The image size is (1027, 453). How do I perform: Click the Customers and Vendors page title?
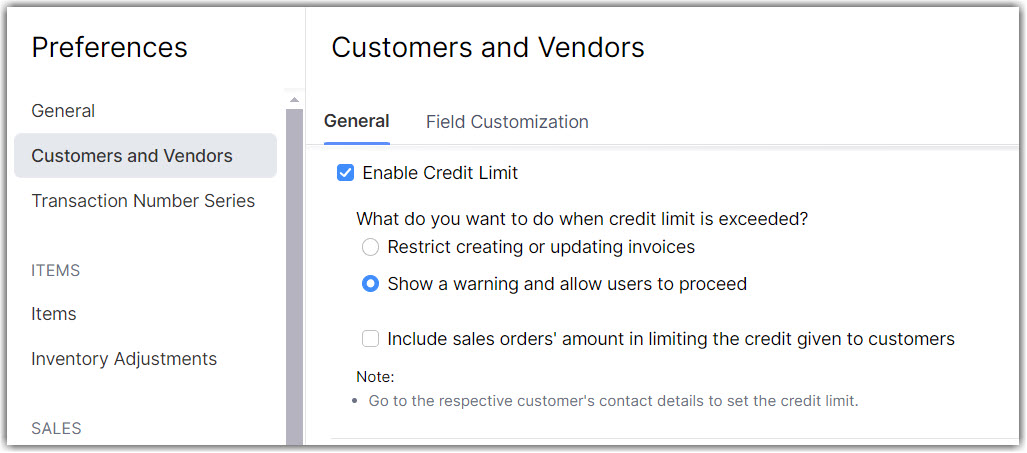[488, 47]
